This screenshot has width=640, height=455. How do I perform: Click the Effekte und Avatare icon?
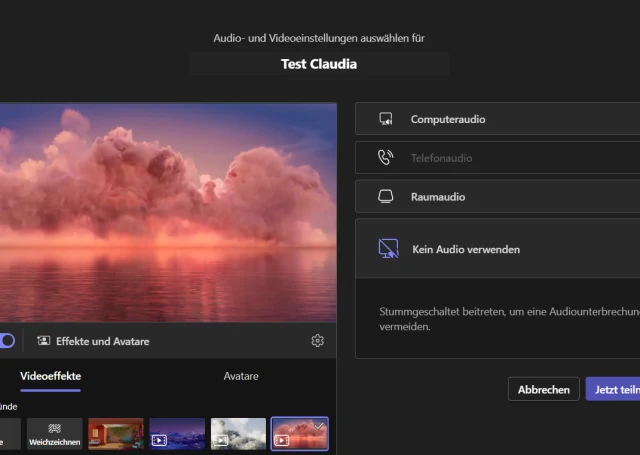pyautogui.click(x=43, y=341)
